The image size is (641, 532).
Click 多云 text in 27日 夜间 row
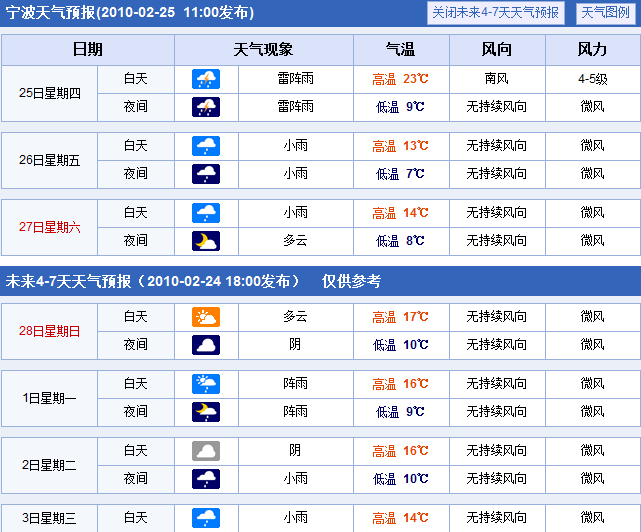pyautogui.click(x=296, y=240)
